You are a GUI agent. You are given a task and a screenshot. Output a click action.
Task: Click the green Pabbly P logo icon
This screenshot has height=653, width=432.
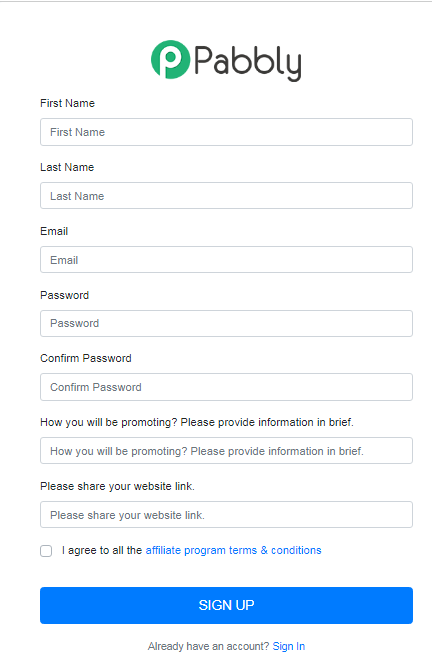click(170, 60)
